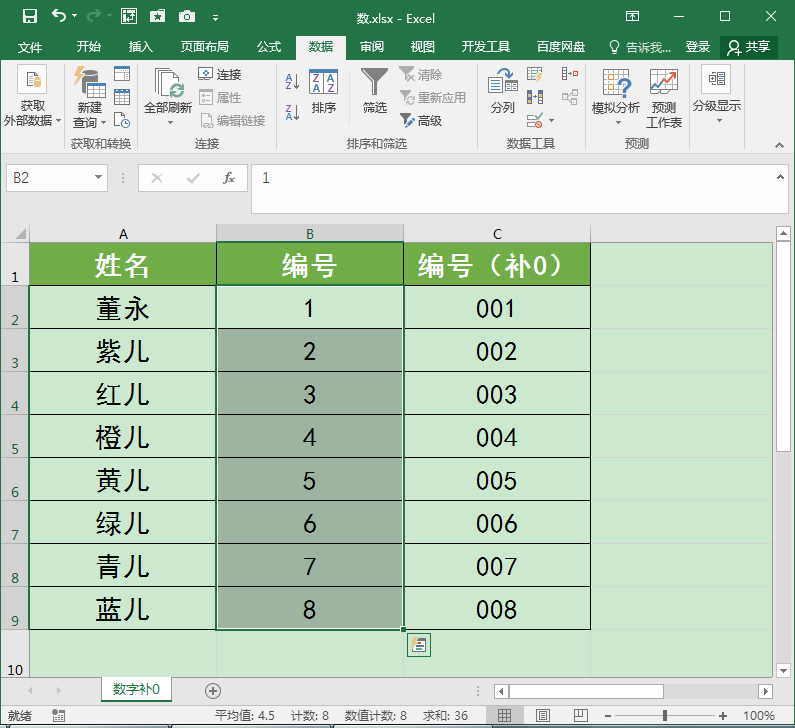Click the Share (共享) button
Screen dimensions: 795x728
749,47
